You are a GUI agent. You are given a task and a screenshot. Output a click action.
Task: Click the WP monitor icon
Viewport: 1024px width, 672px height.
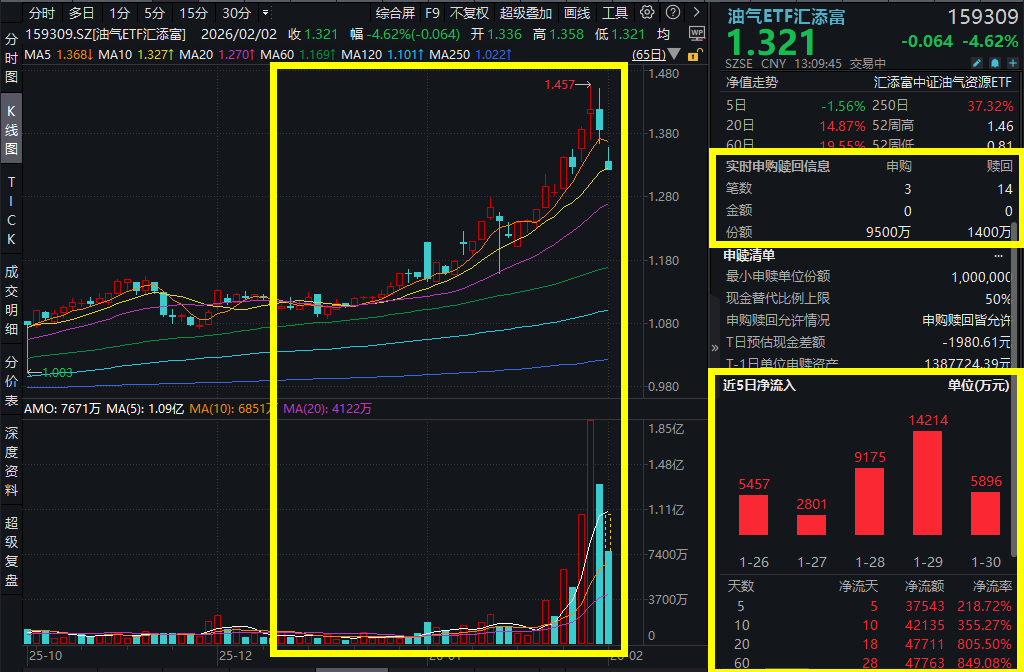[x=697, y=34]
